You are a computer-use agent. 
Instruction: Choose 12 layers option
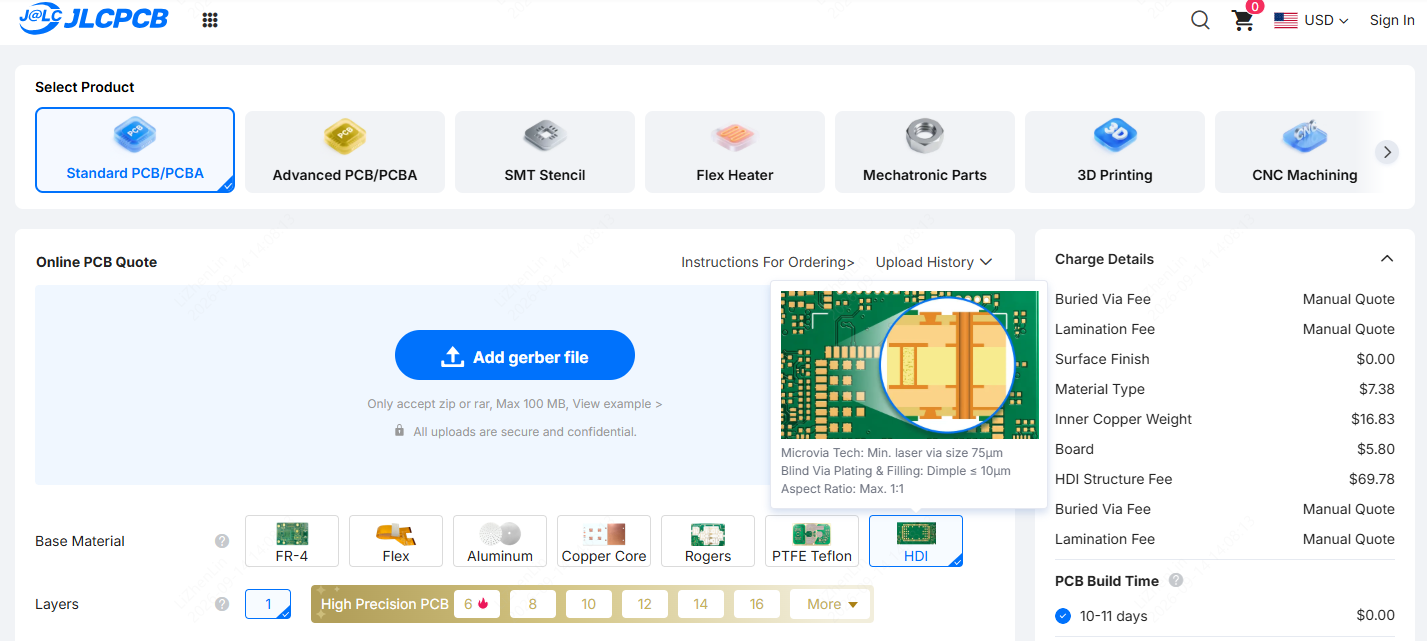coord(645,604)
